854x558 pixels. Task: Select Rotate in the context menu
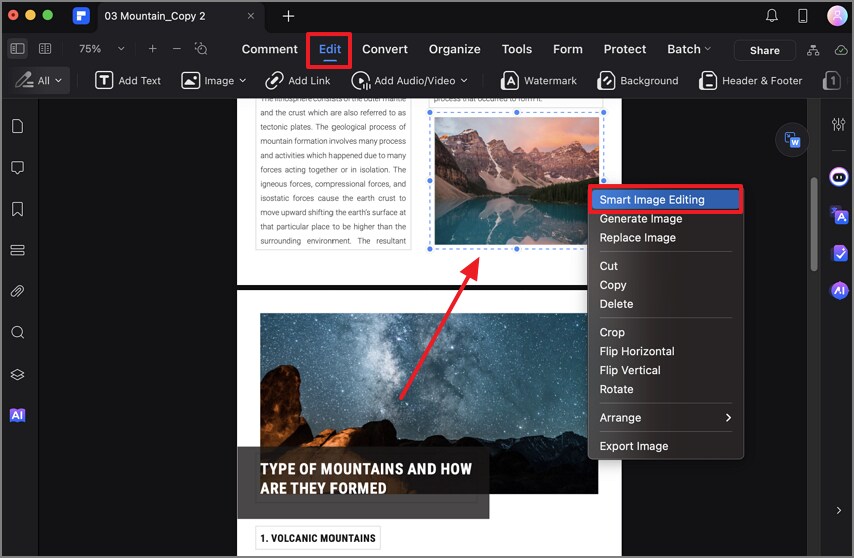(x=665, y=390)
